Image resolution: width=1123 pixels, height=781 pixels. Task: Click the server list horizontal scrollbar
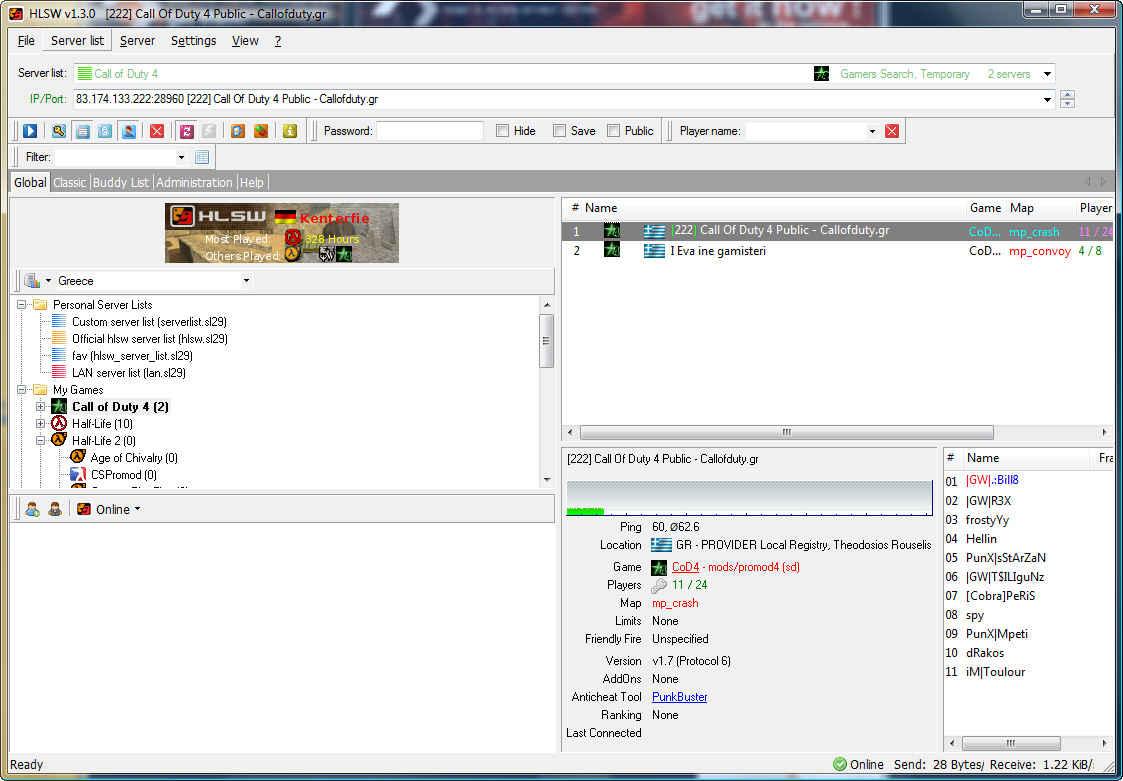coord(786,432)
